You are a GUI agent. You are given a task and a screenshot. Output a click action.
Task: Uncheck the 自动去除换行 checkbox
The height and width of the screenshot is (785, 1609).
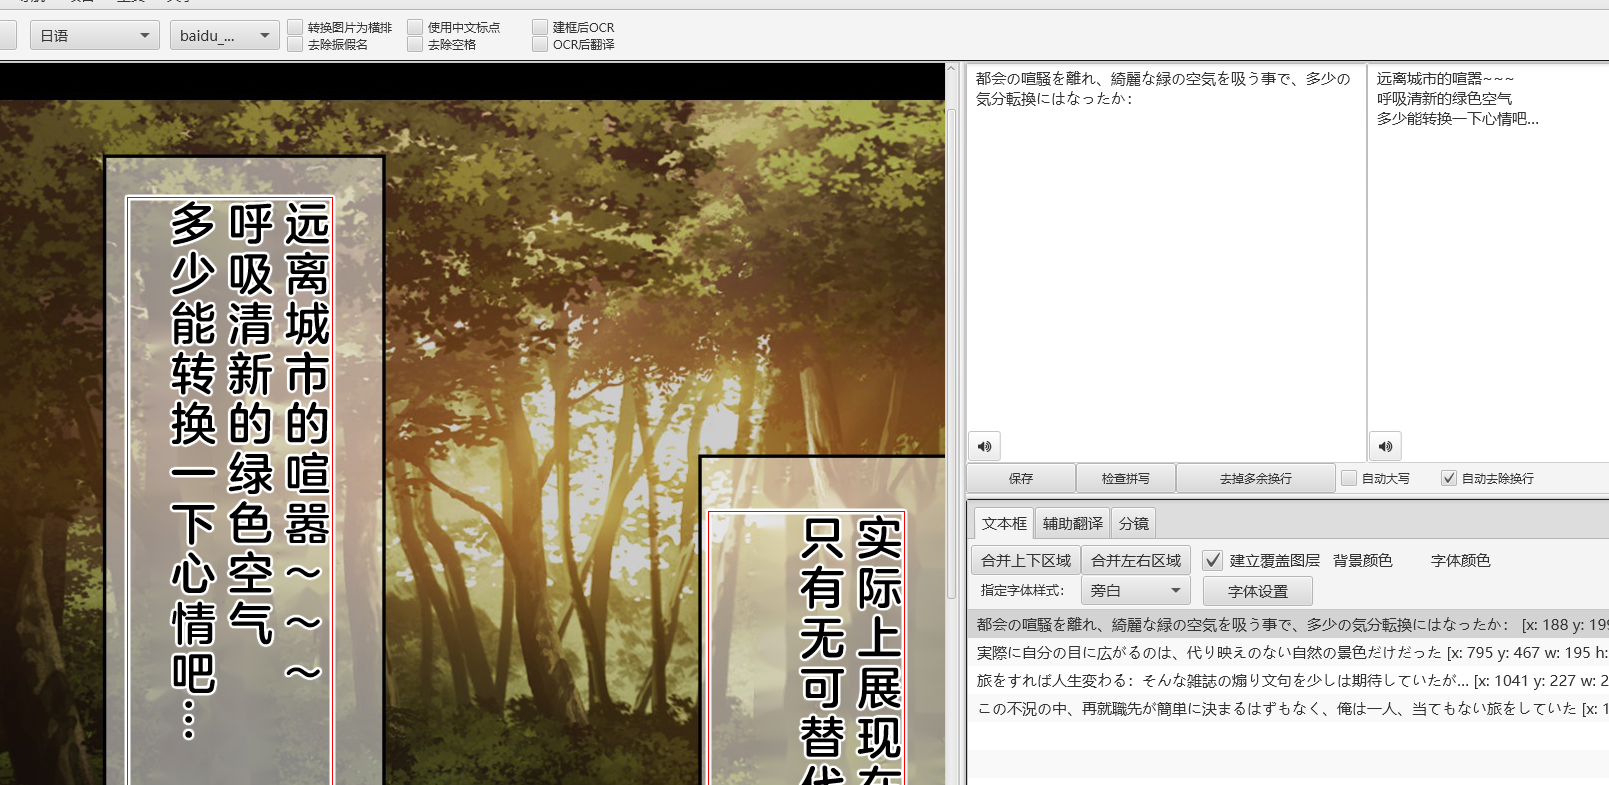point(1449,478)
